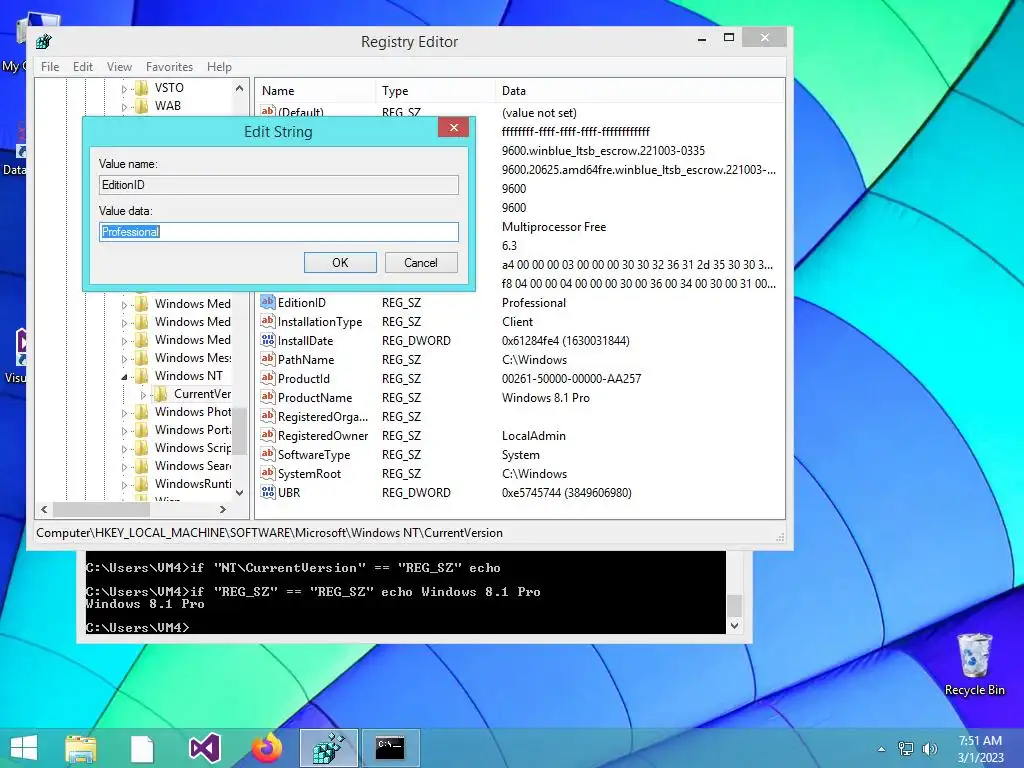Expand the Windows Sear tree node
The height and width of the screenshot is (768, 1024).
124,467
